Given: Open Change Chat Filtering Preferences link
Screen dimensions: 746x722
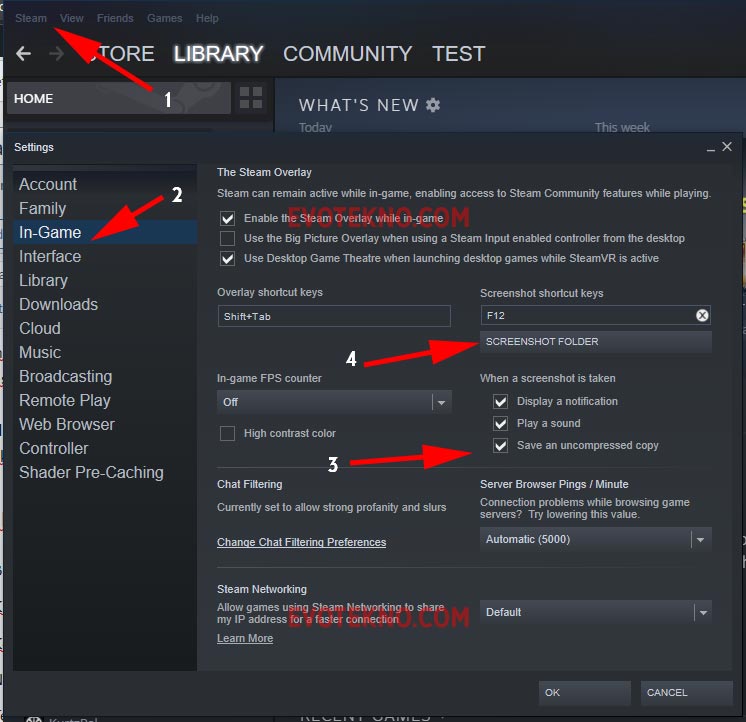Looking at the screenshot, I should pos(301,542).
